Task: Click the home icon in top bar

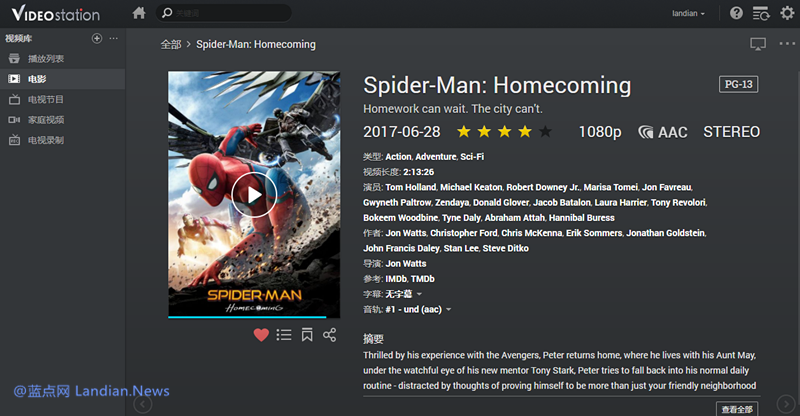Action: pyautogui.click(x=138, y=13)
